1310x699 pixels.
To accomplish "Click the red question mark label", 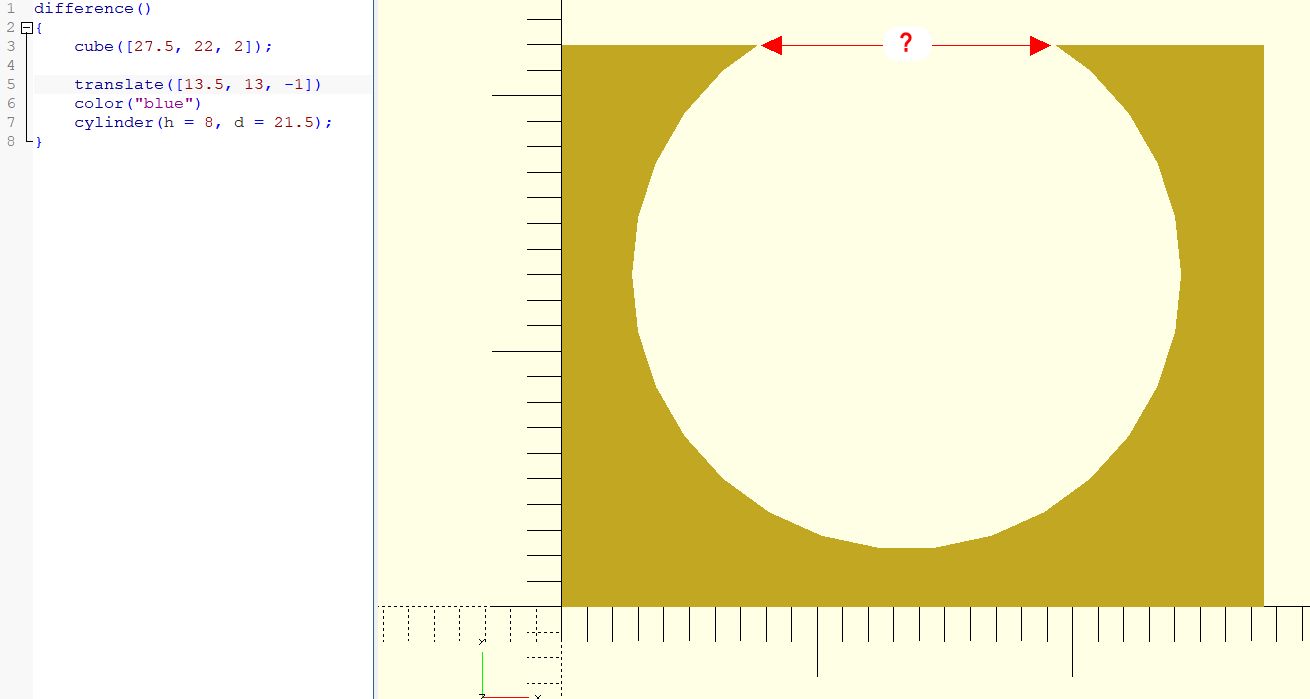I will 906,44.
